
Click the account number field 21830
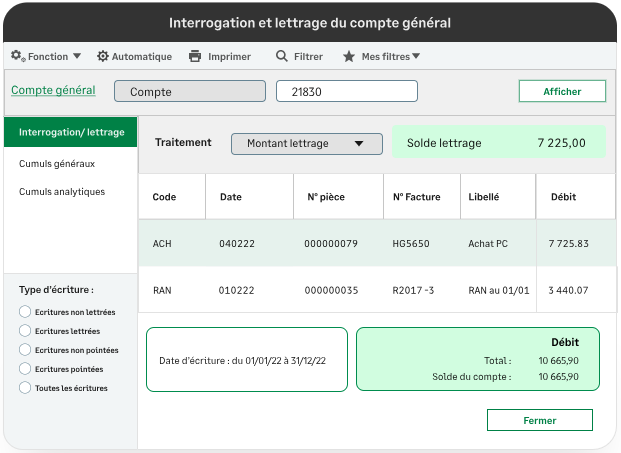point(346,91)
